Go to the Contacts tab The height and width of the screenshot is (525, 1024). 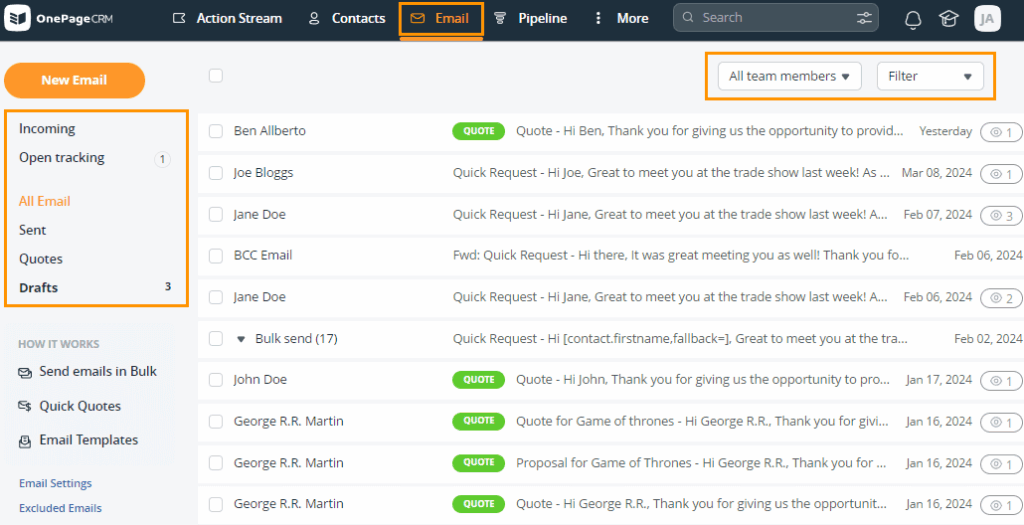(x=346, y=18)
